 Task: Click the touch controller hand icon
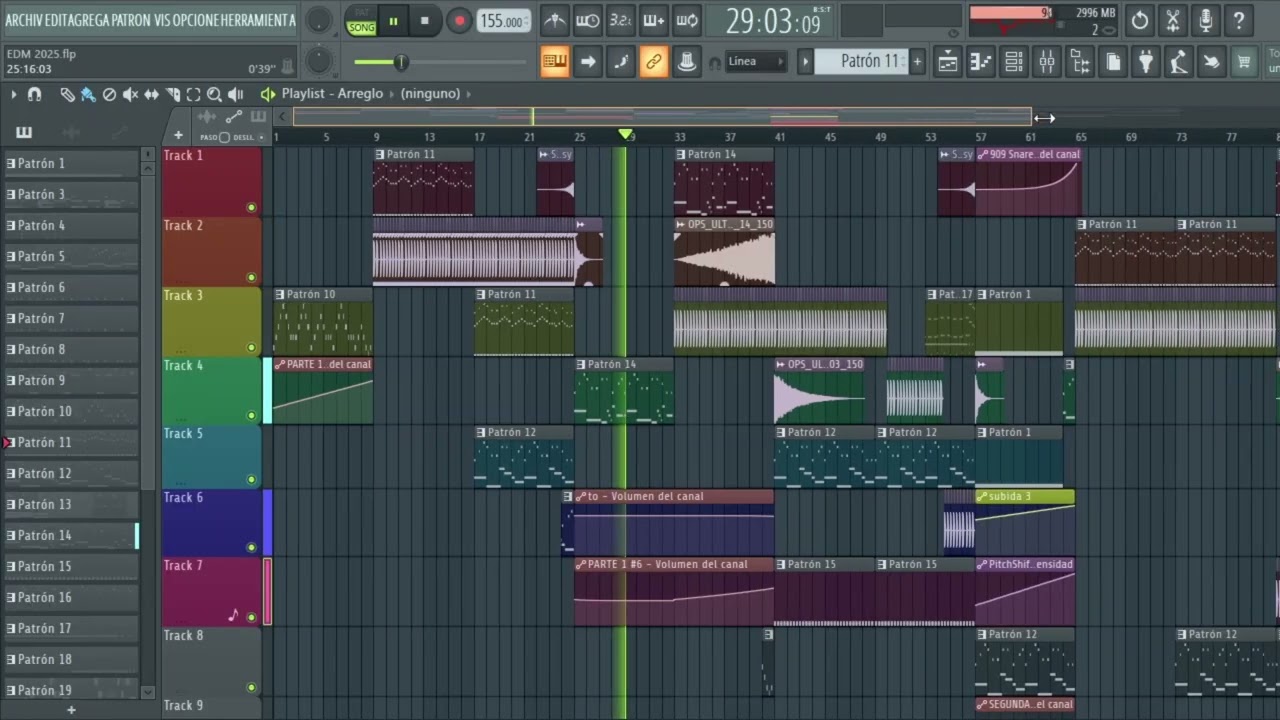pyautogui.click(x=1212, y=62)
